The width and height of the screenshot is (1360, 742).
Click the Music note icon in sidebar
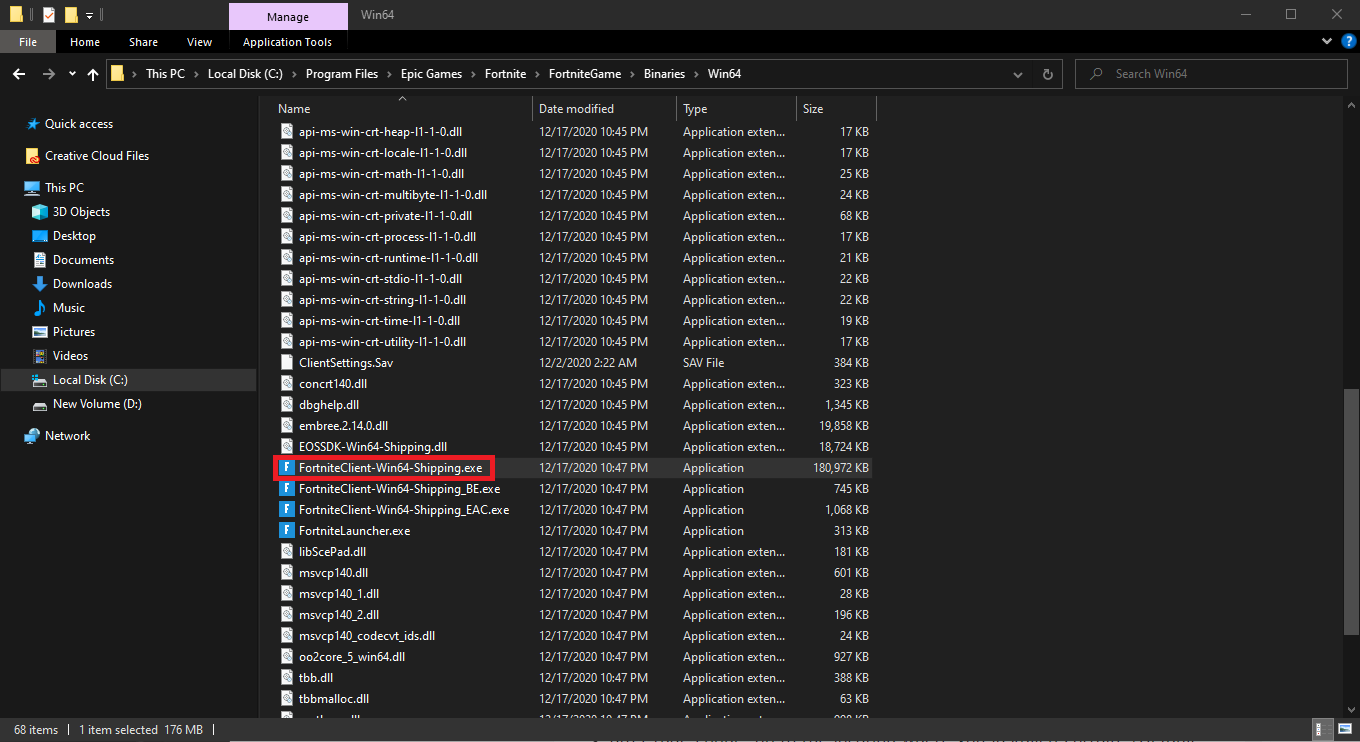click(x=40, y=308)
